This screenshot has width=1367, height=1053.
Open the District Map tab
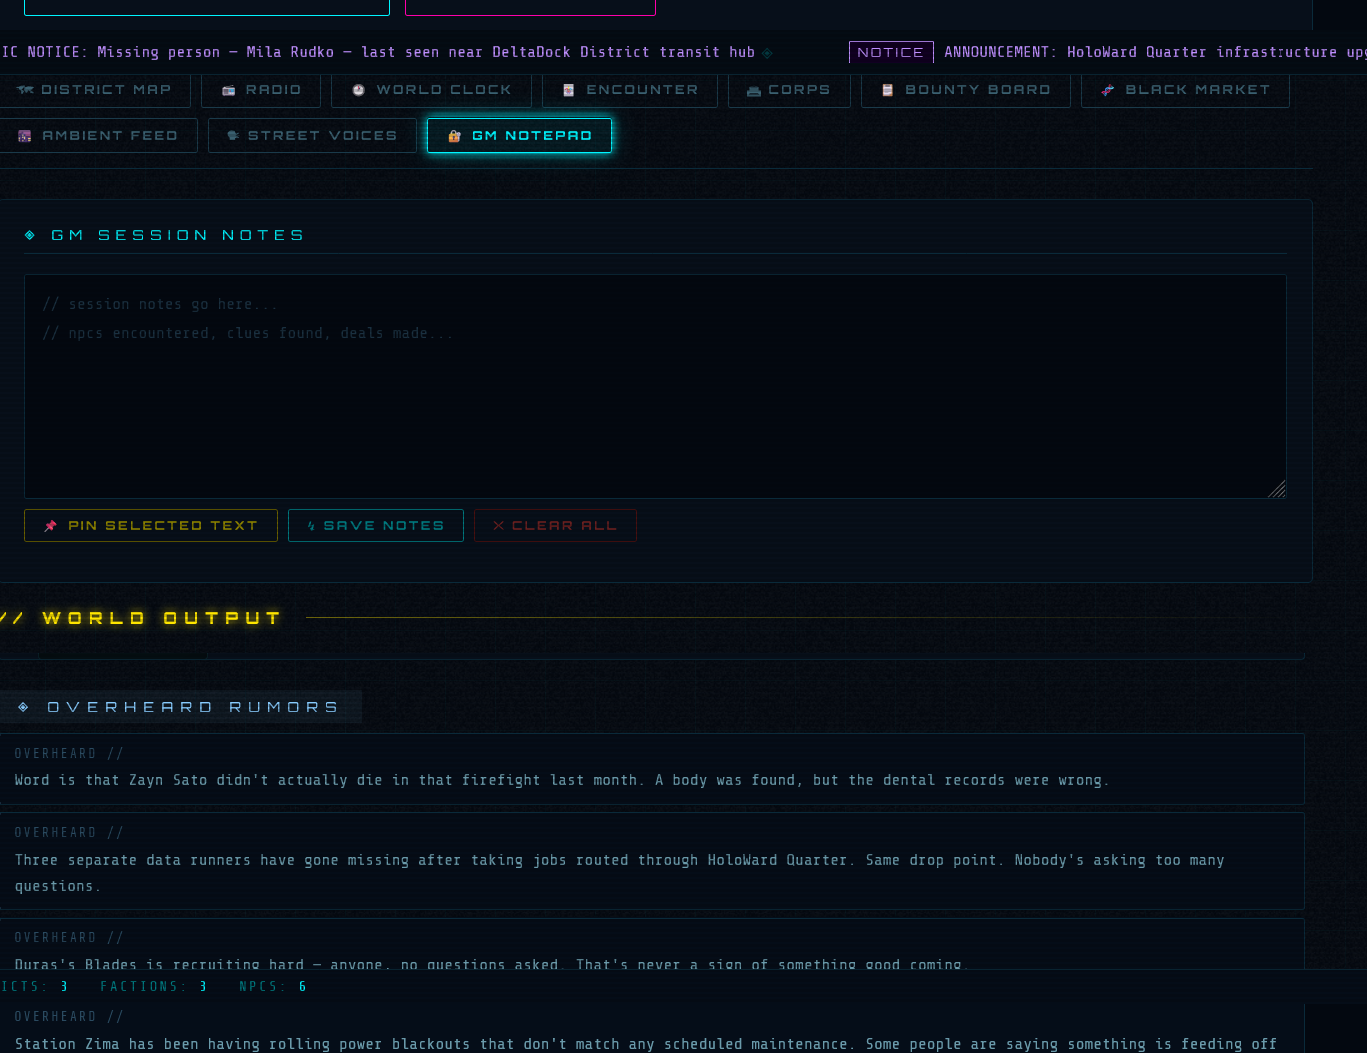[94, 90]
